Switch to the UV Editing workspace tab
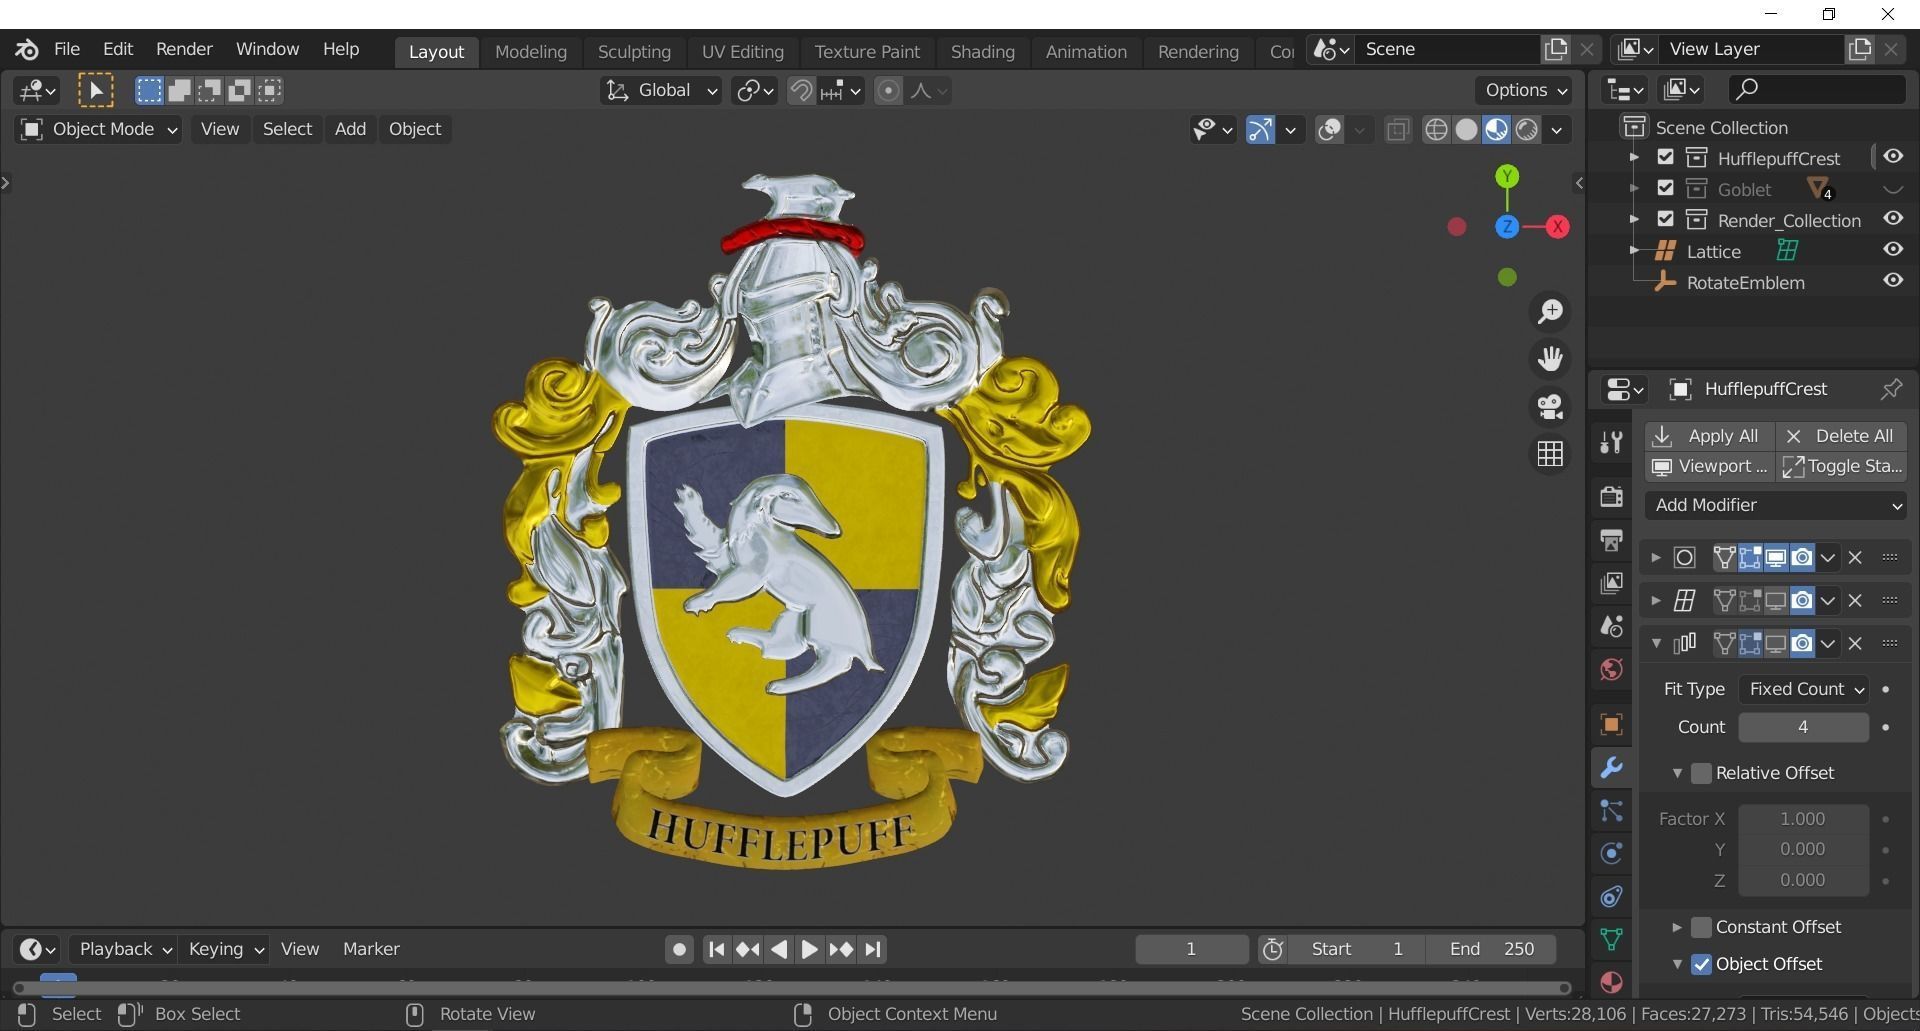The height and width of the screenshot is (1031, 1920). [742, 51]
